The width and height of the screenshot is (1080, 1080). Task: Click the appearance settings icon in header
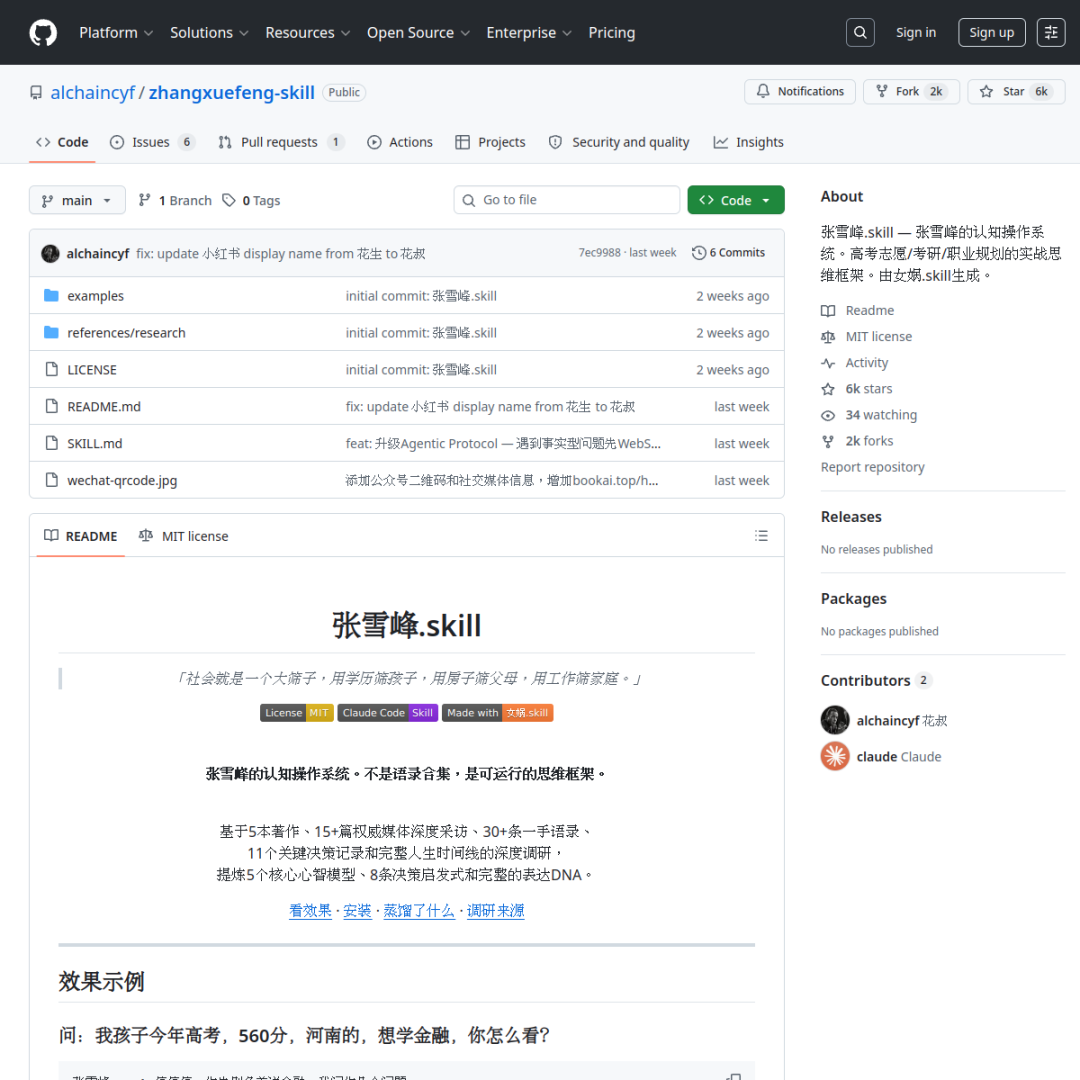tap(1051, 33)
